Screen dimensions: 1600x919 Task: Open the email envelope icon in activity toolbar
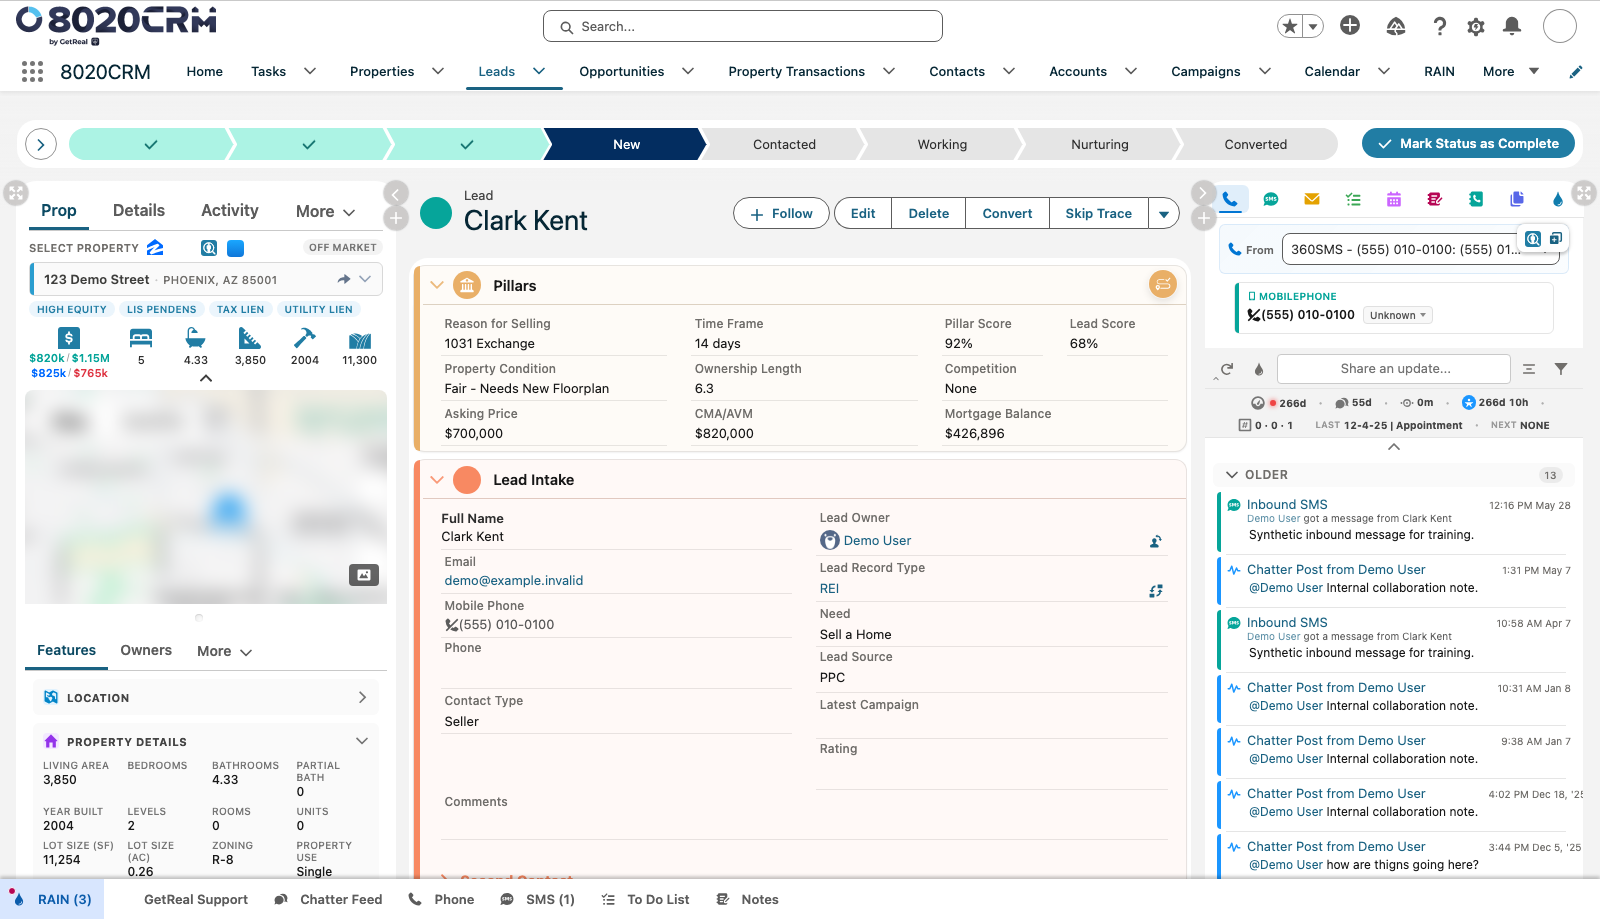click(x=1311, y=199)
